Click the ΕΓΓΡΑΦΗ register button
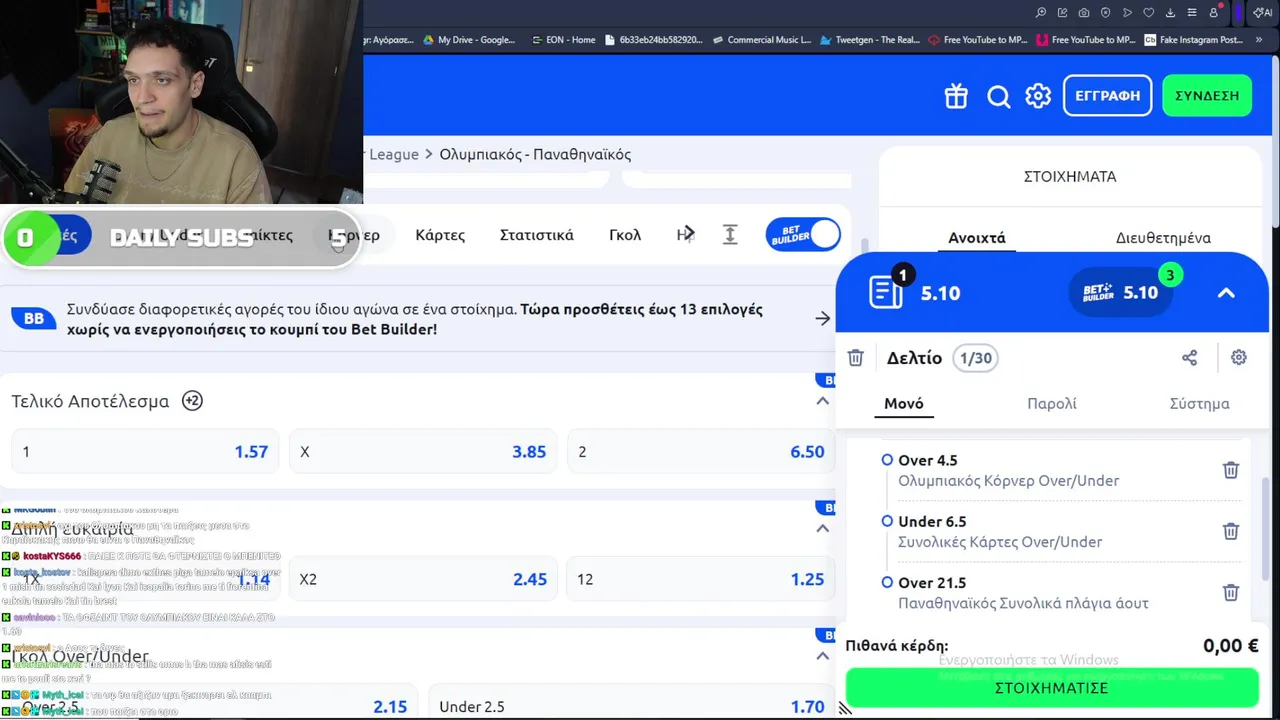Image resolution: width=1280 pixels, height=720 pixels. (1107, 96)
